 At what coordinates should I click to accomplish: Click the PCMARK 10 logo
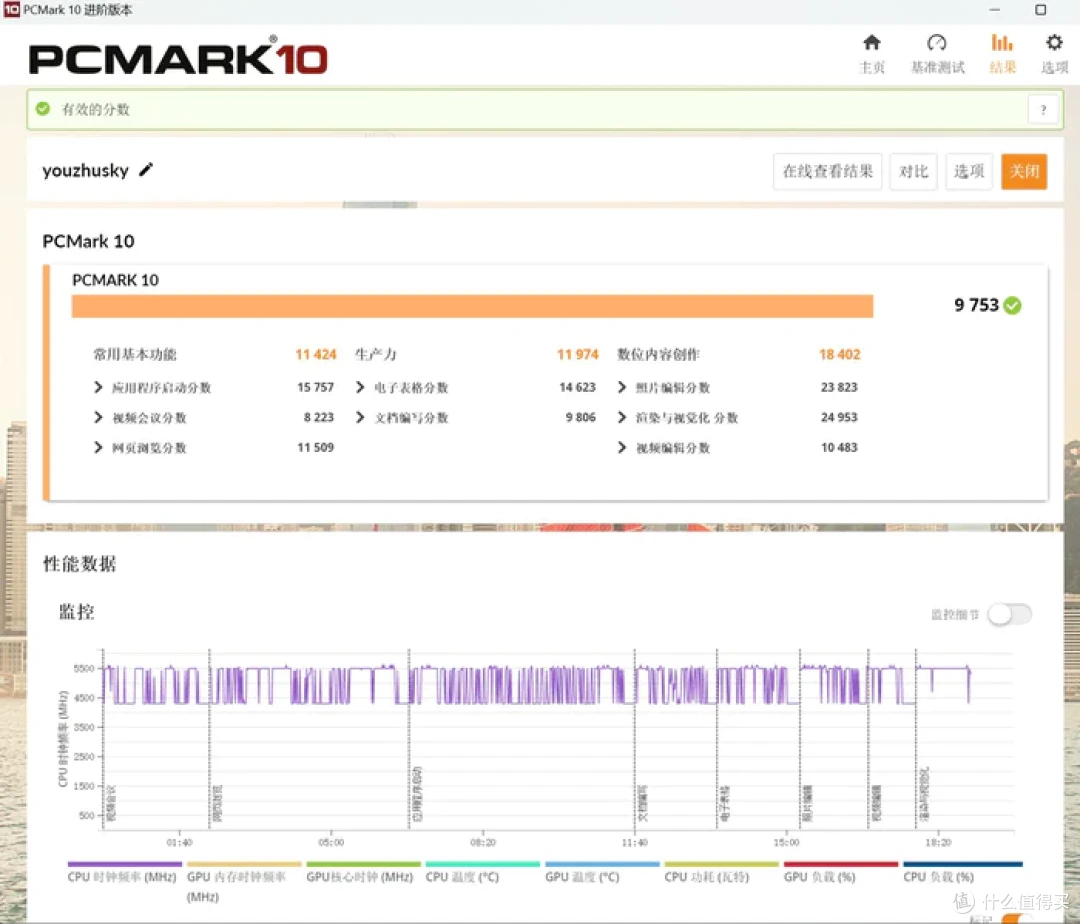[178, 57]
